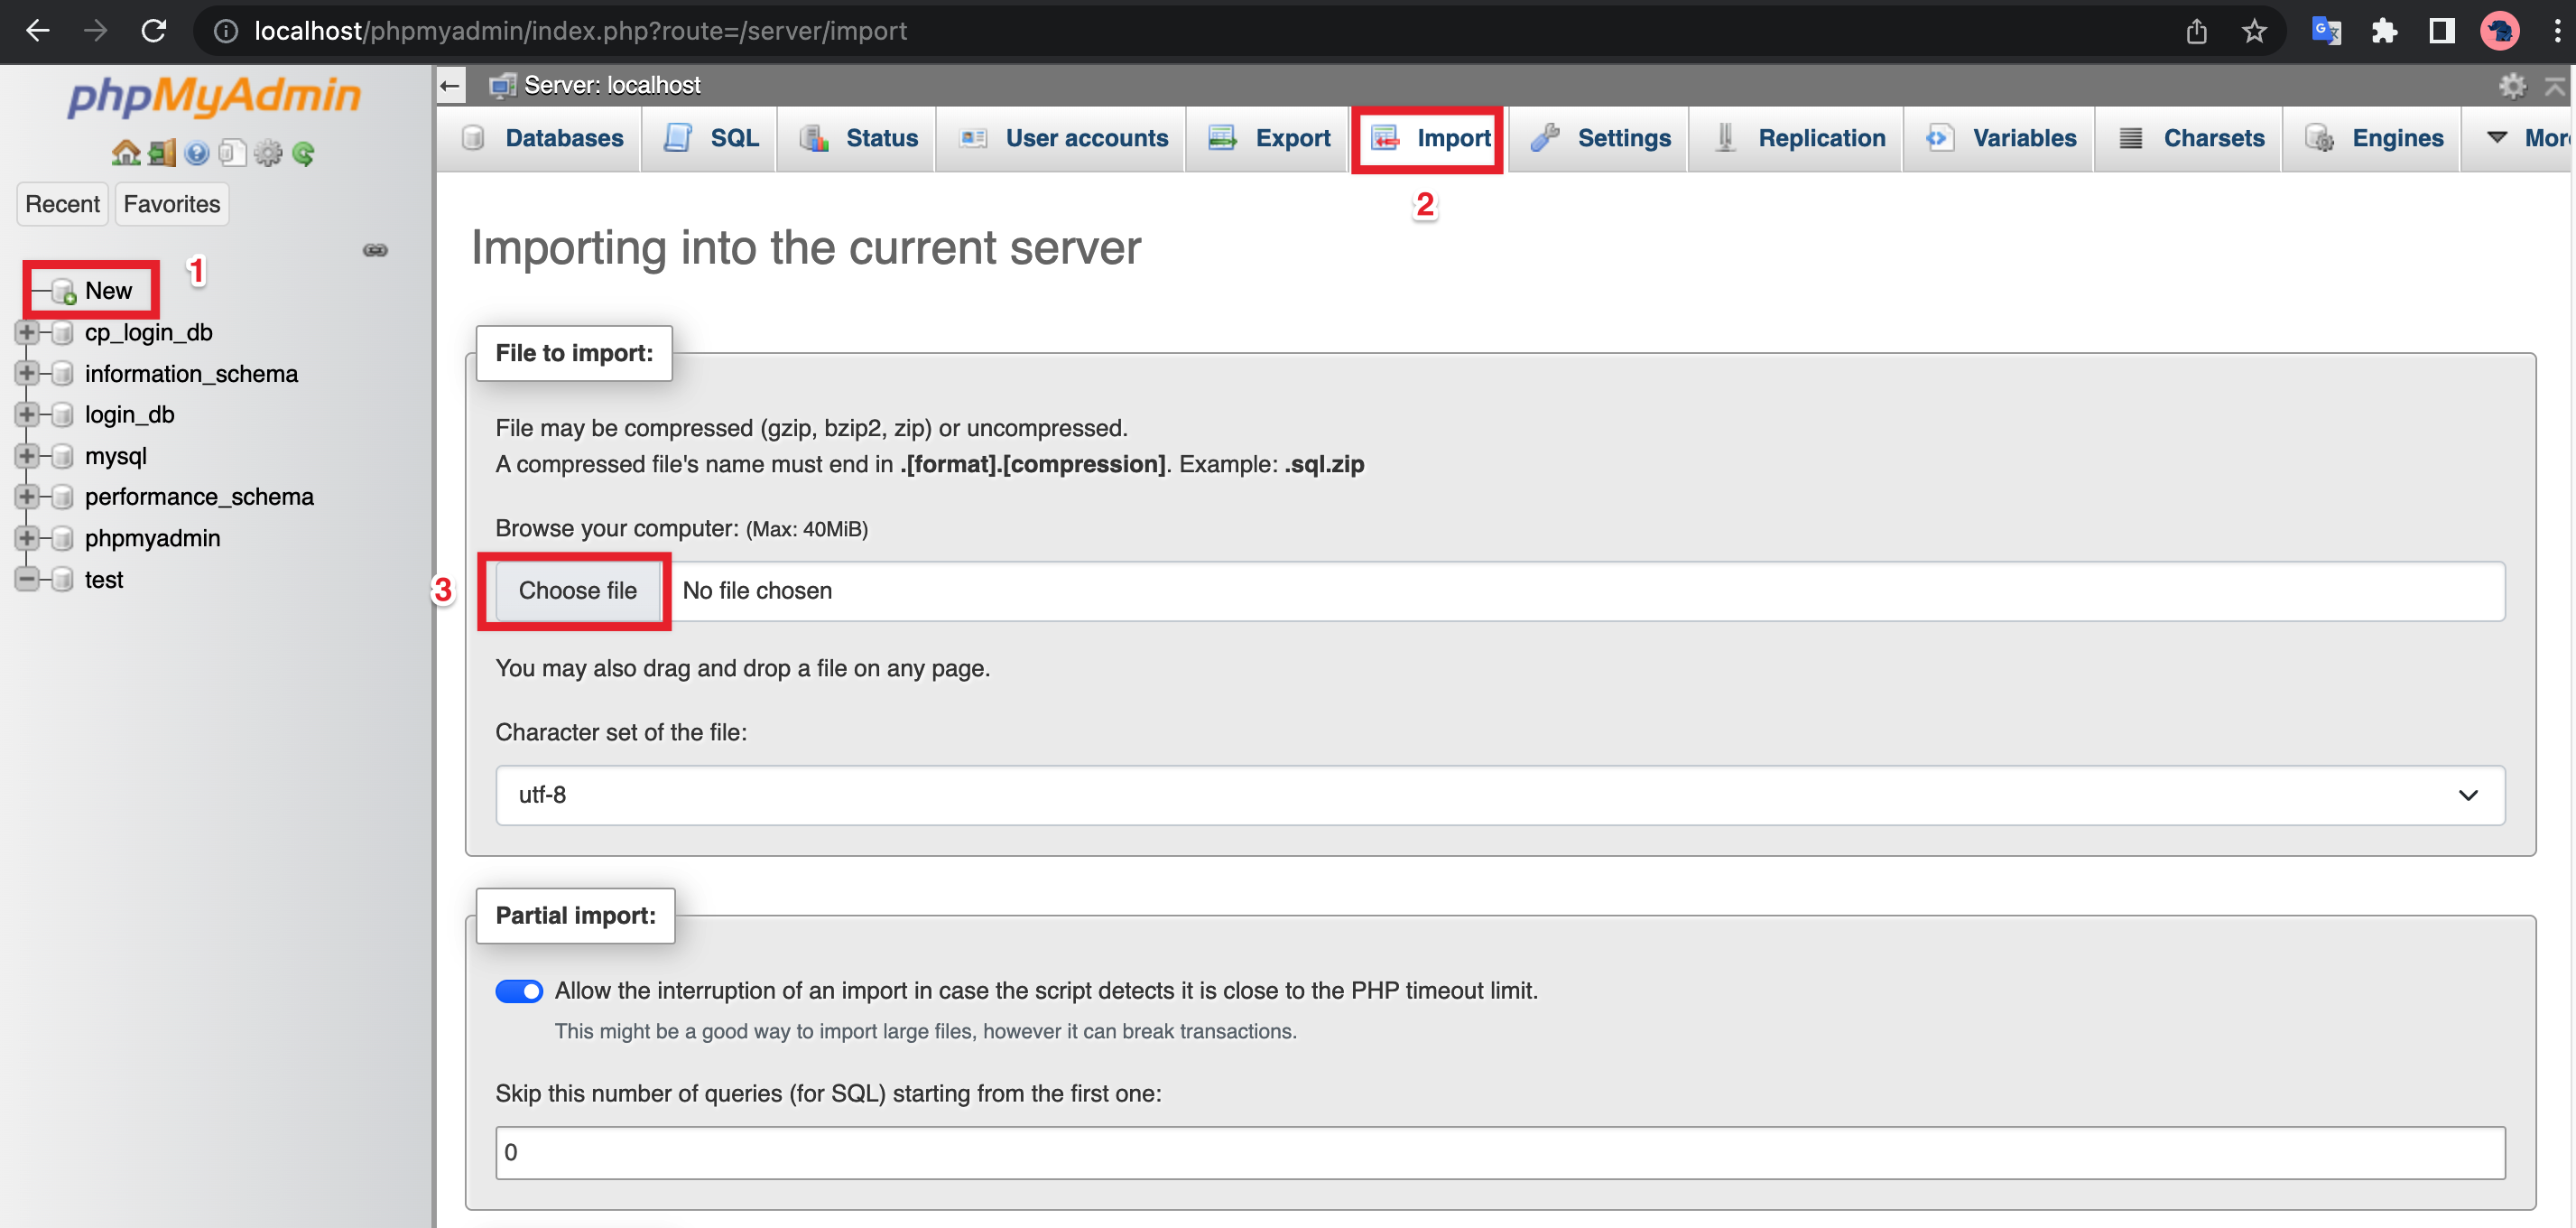
Task: Switch to the Status tab
Action: (x=857, y=138)
